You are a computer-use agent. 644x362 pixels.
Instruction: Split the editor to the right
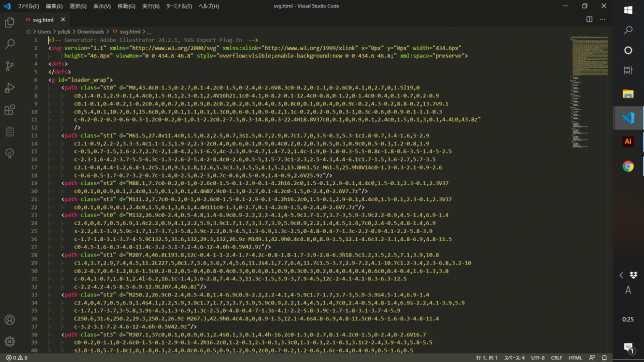pos(589,19)
